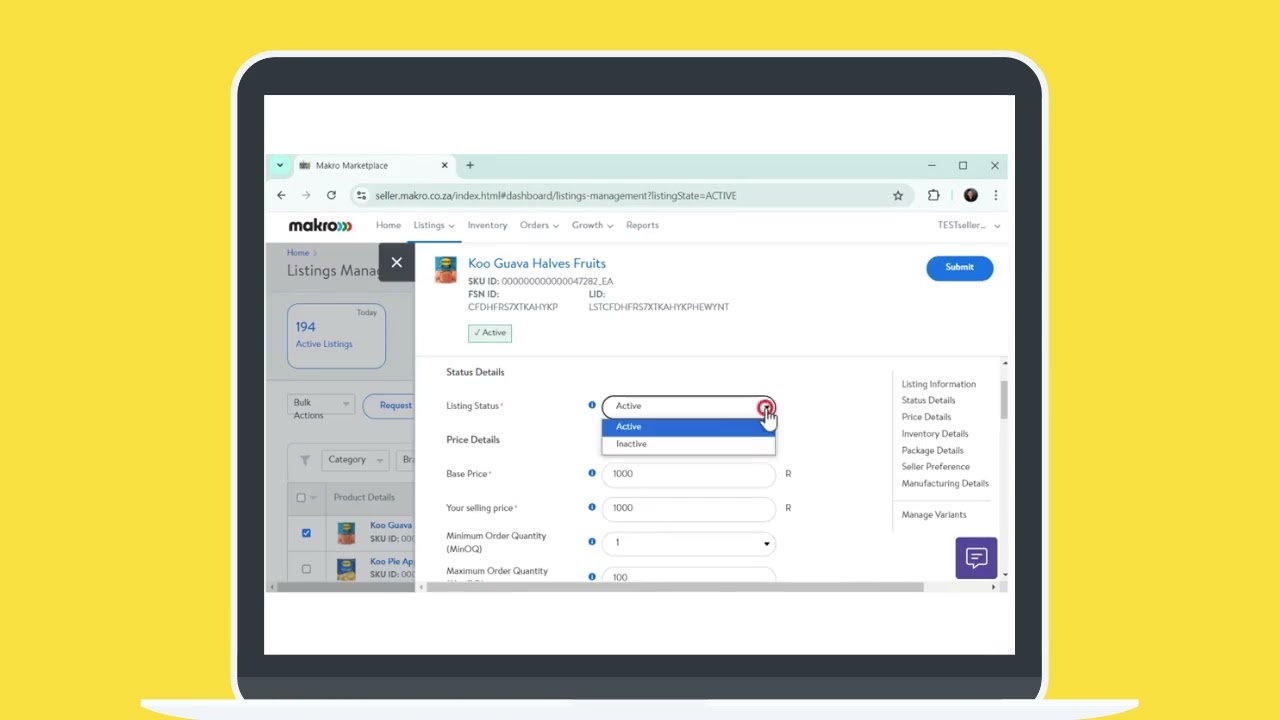Click the Koo Guava row thumbnail in list
Viewport: 1280px width, 720px height.
point(346,533)
